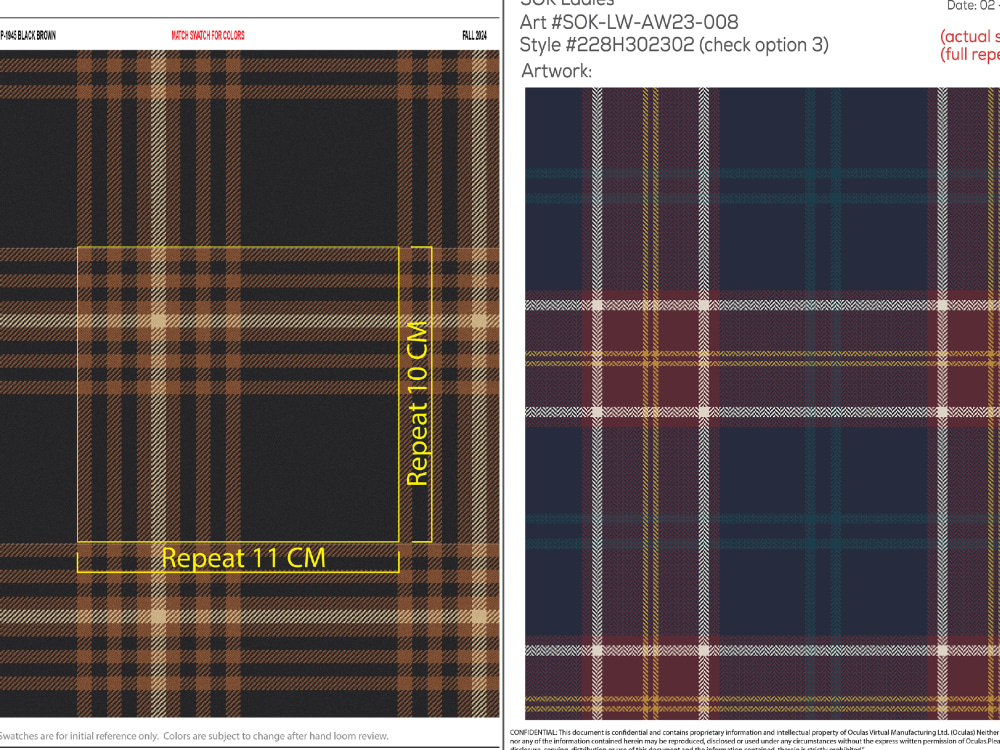Screen dimensions: 1000x750
Task: Click the red '(full repe' note beside Style number
Action: click(x=969, y=54)
